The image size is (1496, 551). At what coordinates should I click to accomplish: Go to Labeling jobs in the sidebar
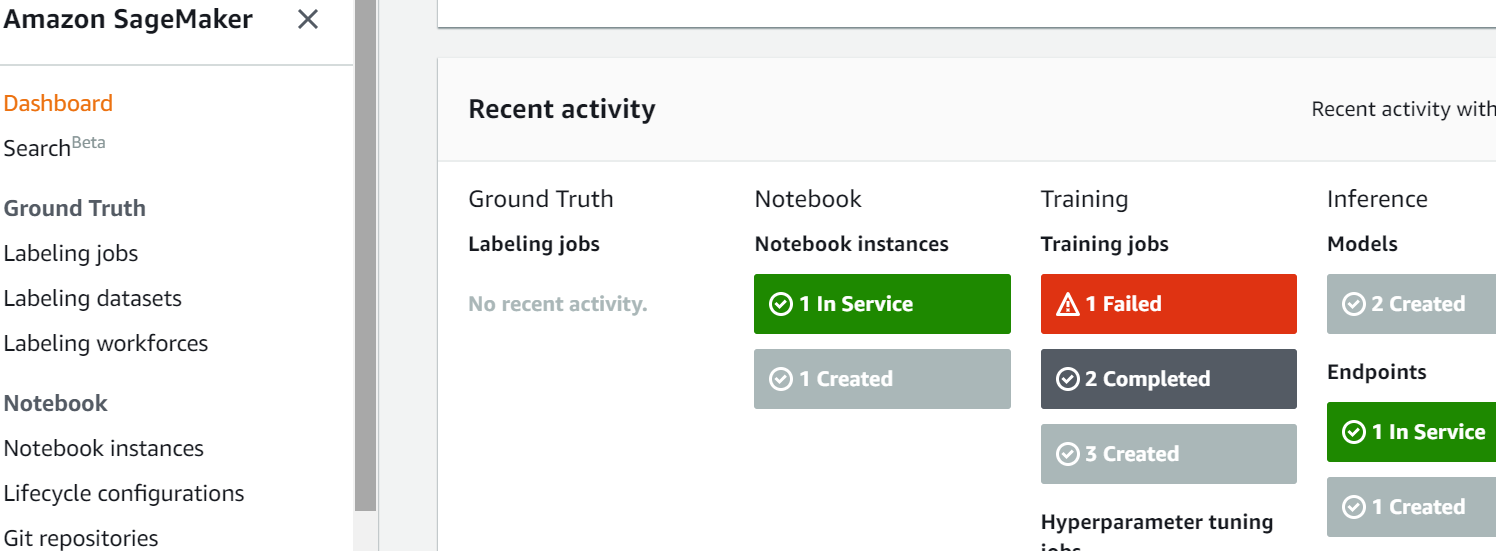(71, 253)
